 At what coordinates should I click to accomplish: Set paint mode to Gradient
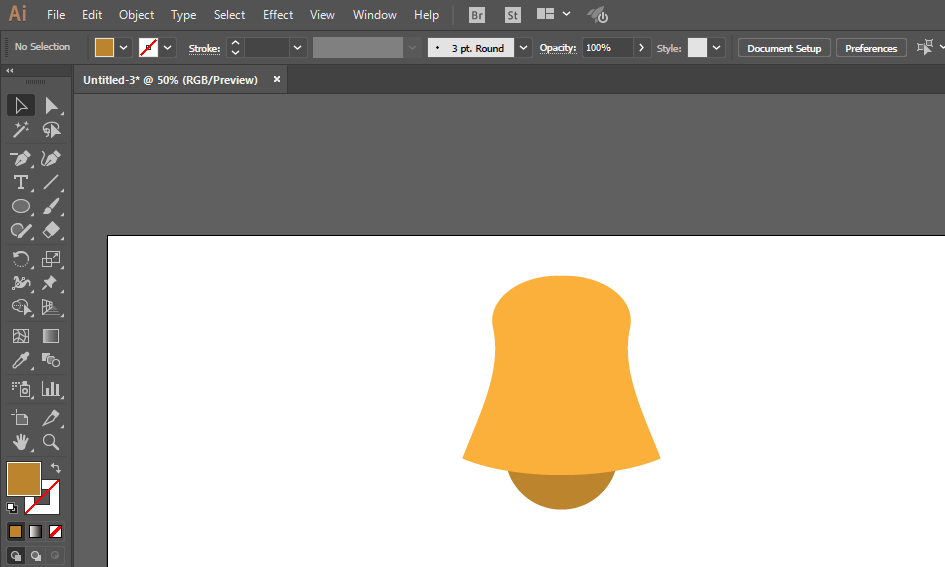tap(36, 531)
